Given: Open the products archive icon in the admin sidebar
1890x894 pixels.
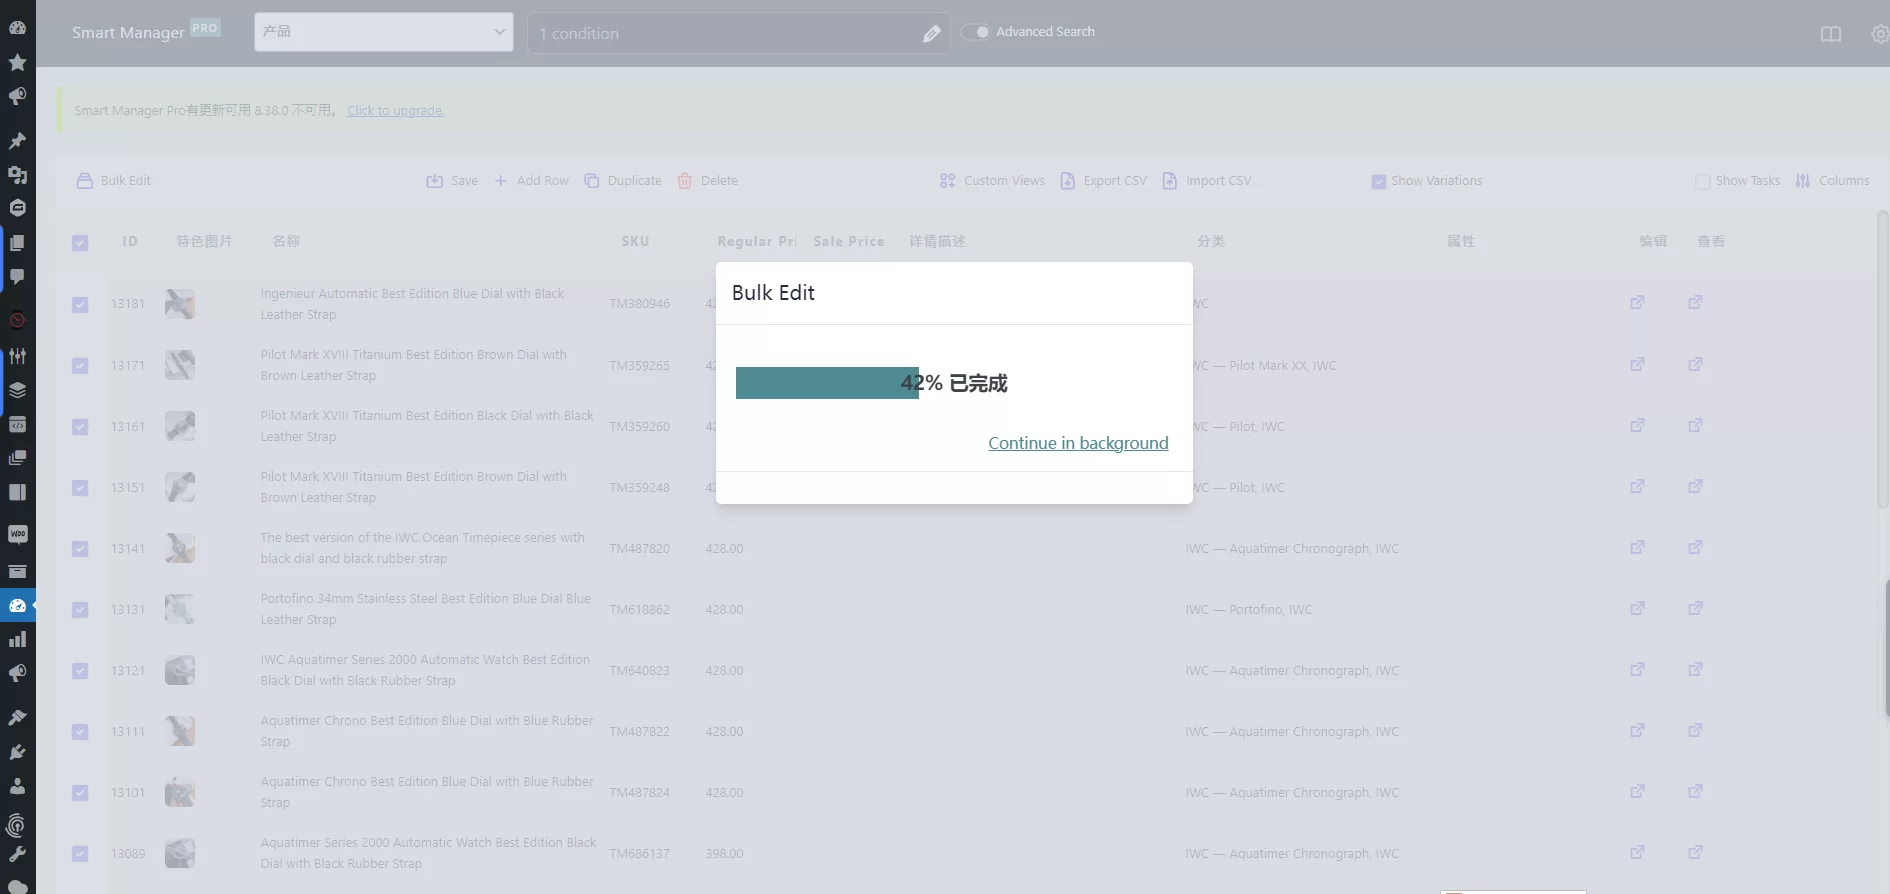Looking at the screenshot, I should pos(17,572).
